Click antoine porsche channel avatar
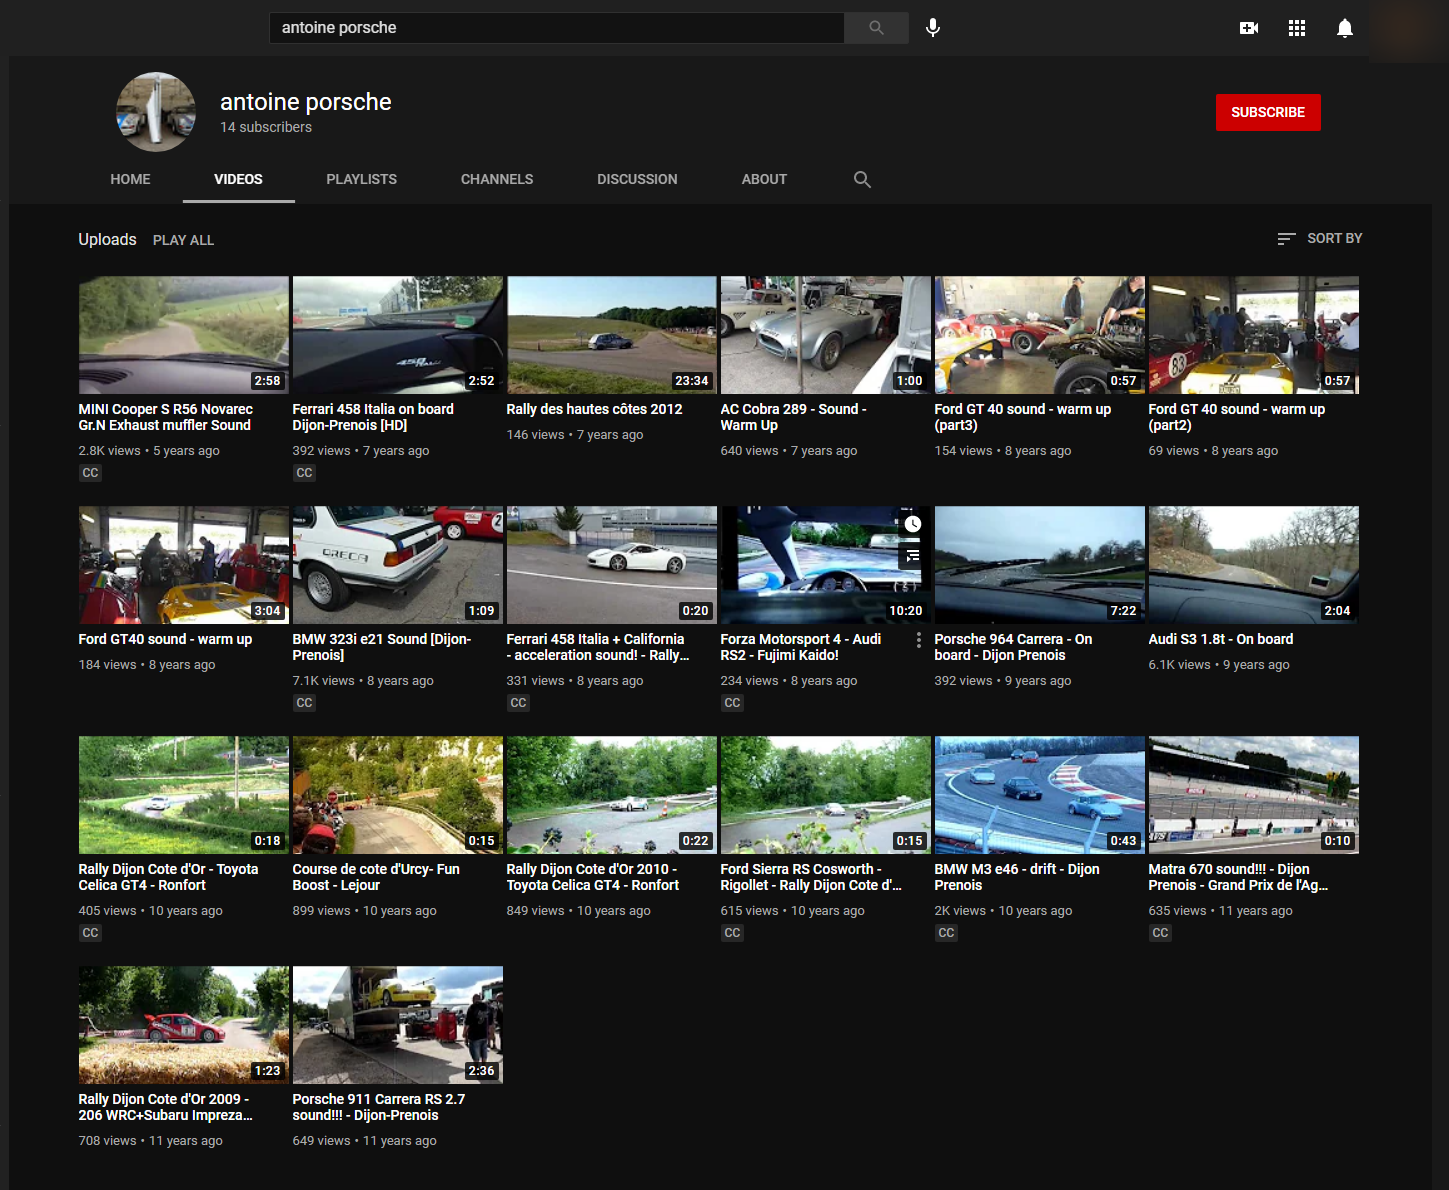This screenshot has width=1449, height=1190. pos(156,112)
